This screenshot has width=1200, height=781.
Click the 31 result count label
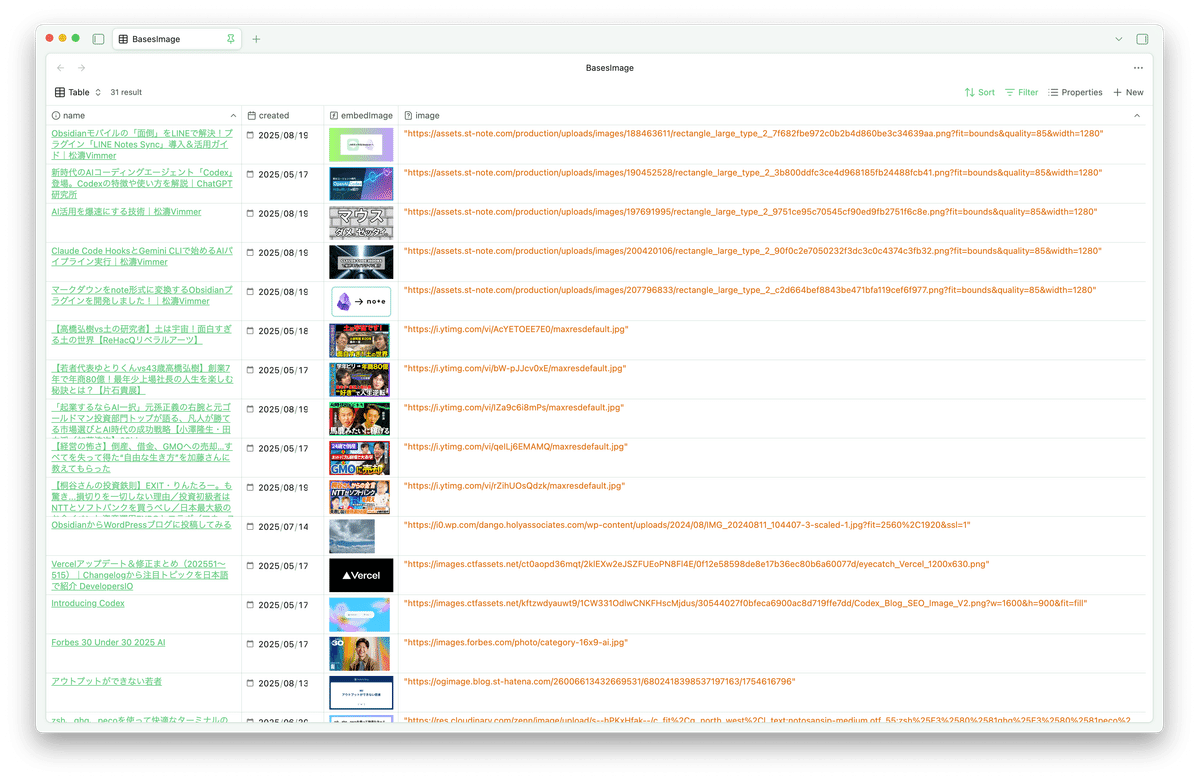click(126, 92)
